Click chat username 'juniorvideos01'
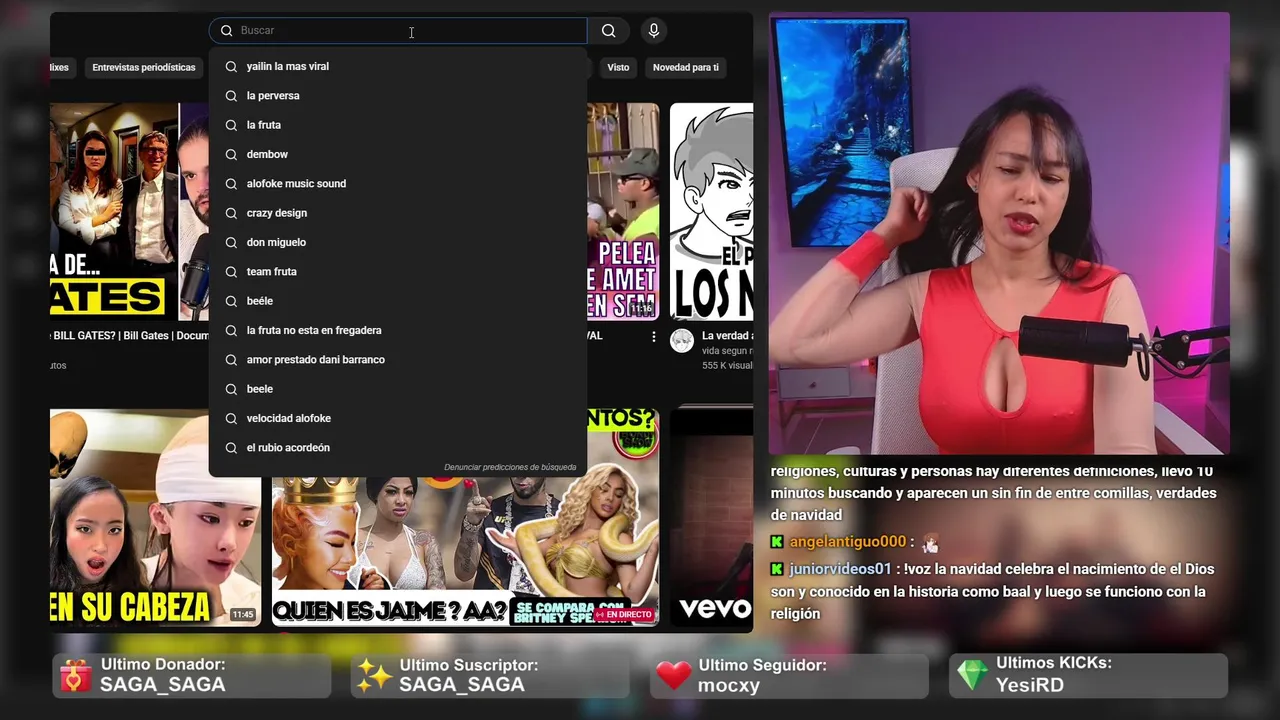Viewport: 1280px width, 720px height. point(840,569)
